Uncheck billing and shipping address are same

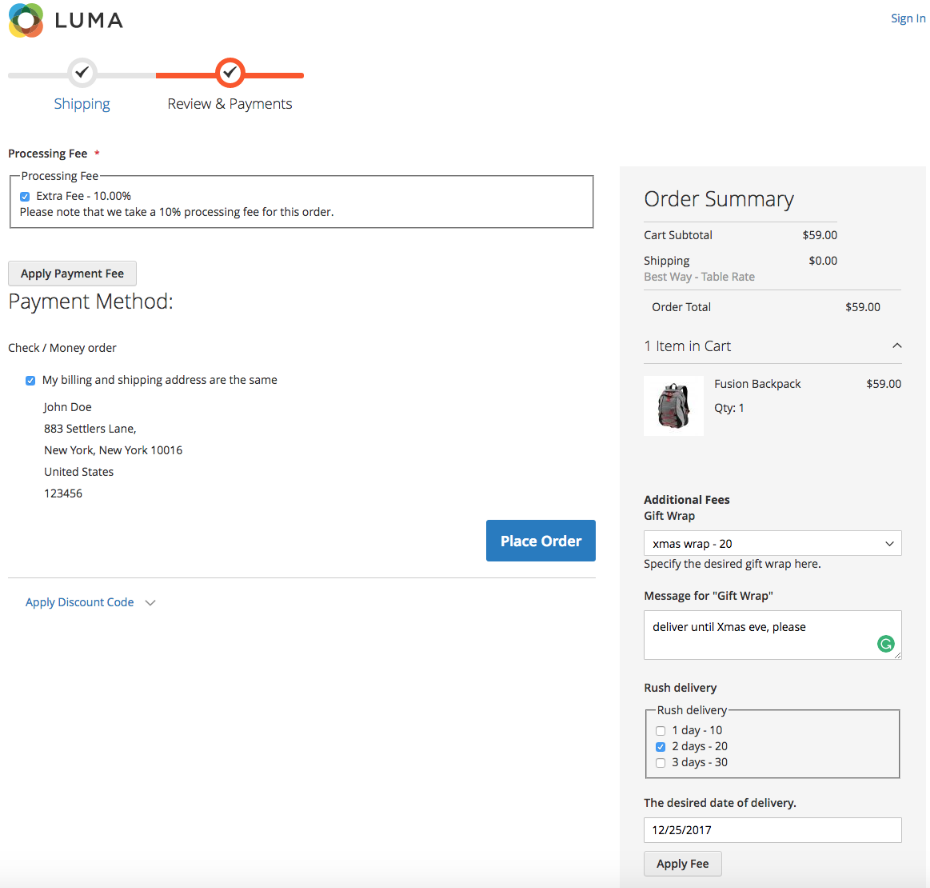coord(30,380)
